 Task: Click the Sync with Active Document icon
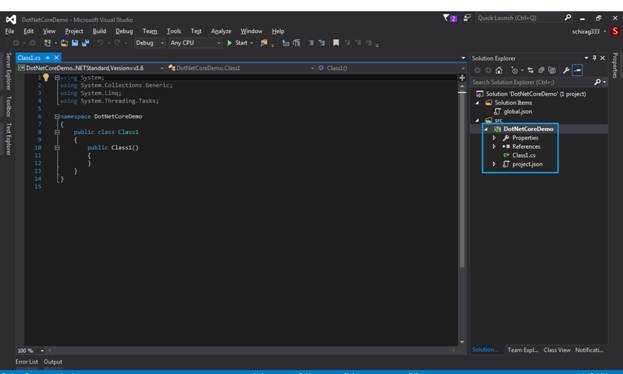[530, 70]
